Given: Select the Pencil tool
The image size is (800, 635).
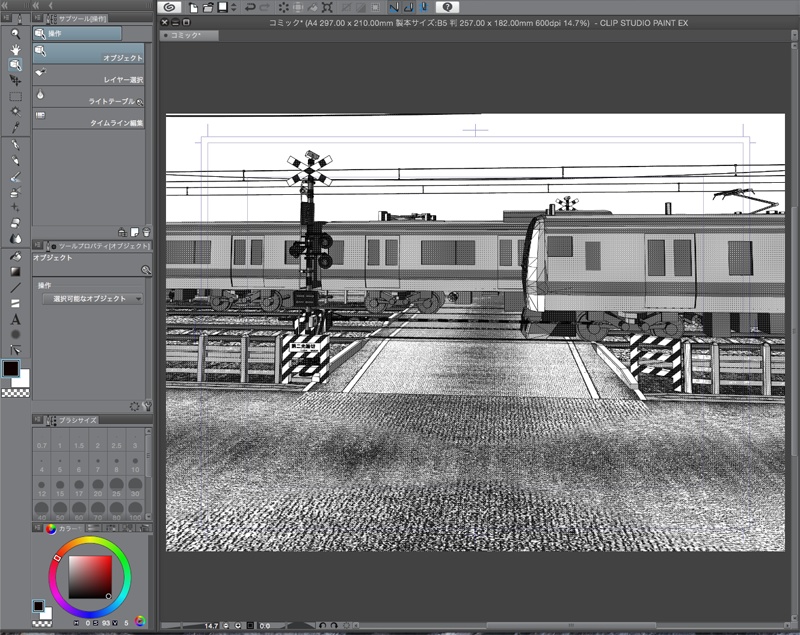Looking at the screenshot, I should pyautogui.click(x=16, y=161).
